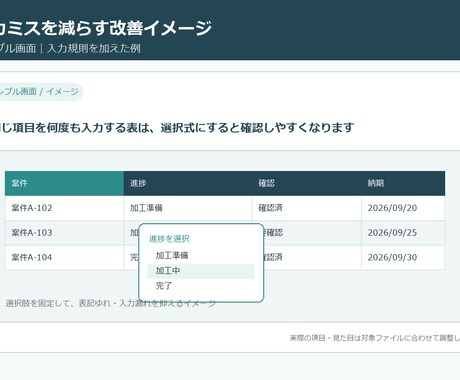Click 確認済 in 案件A-102 row

pyautogui.click(x=307, y=208)
